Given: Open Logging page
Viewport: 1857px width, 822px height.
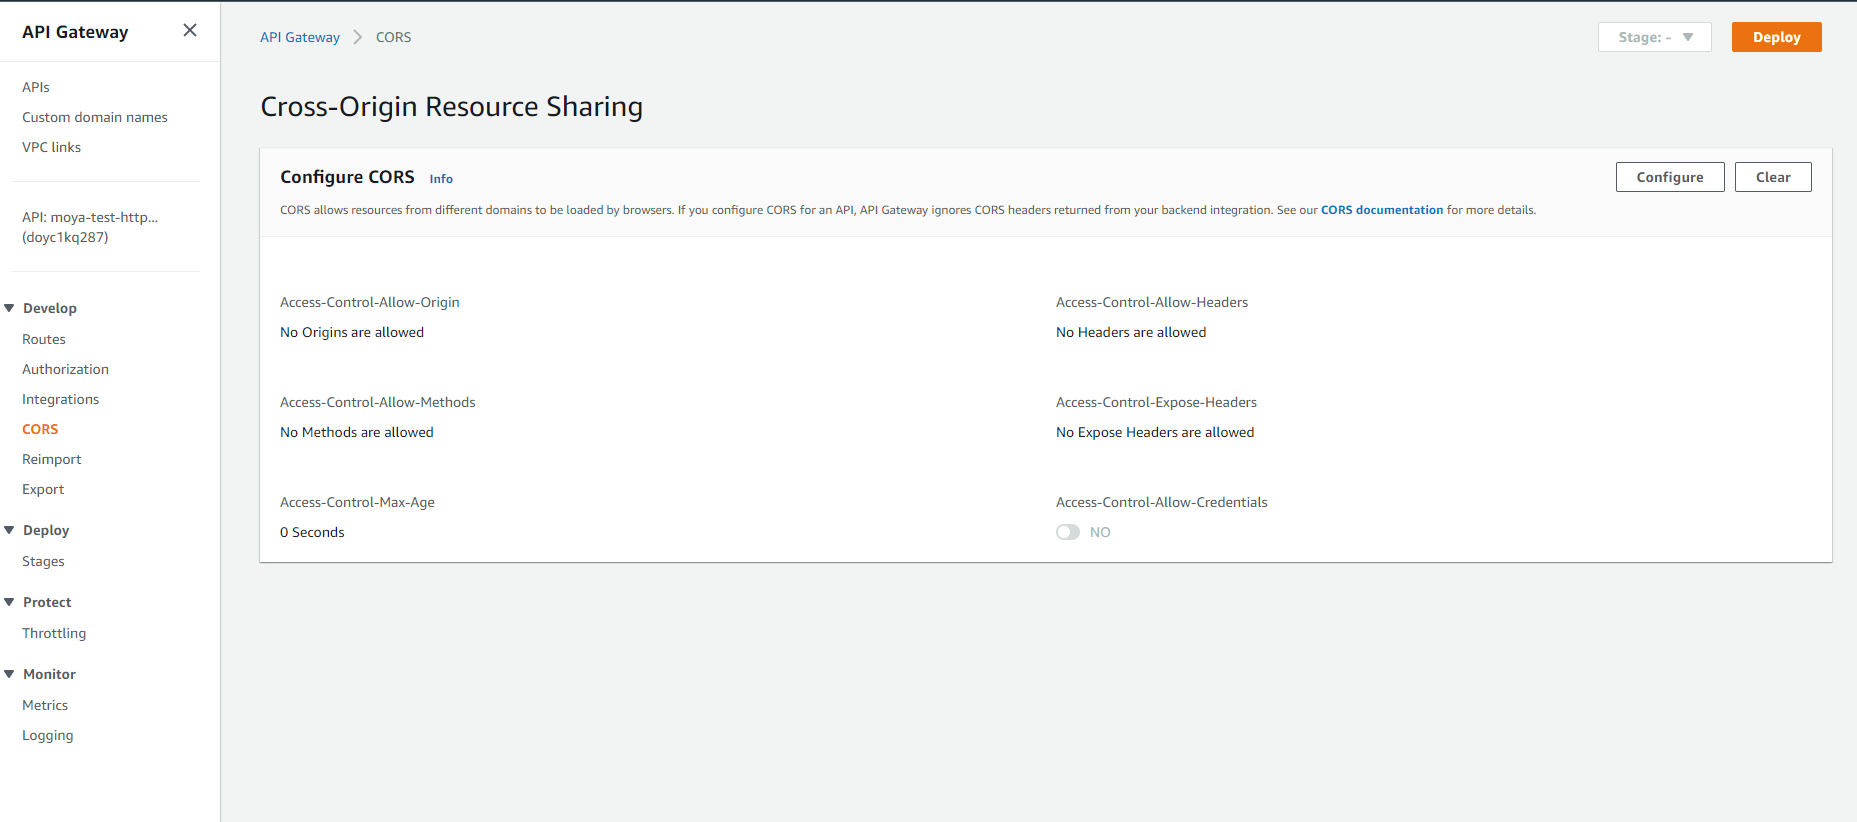Looking at the screenshot, I should pyautogui.click(x=48, y=735).
